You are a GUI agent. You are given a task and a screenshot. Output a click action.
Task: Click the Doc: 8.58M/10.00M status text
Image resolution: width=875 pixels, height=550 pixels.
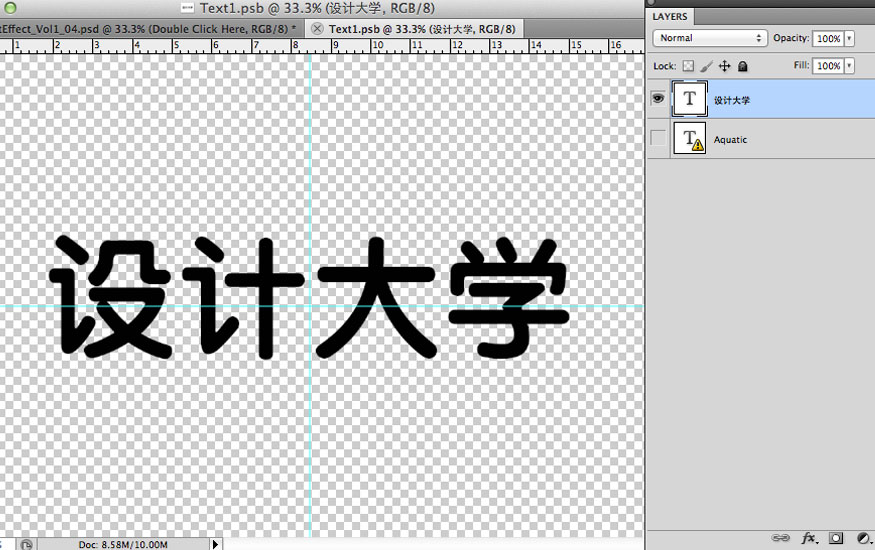(x=123, y=544)
